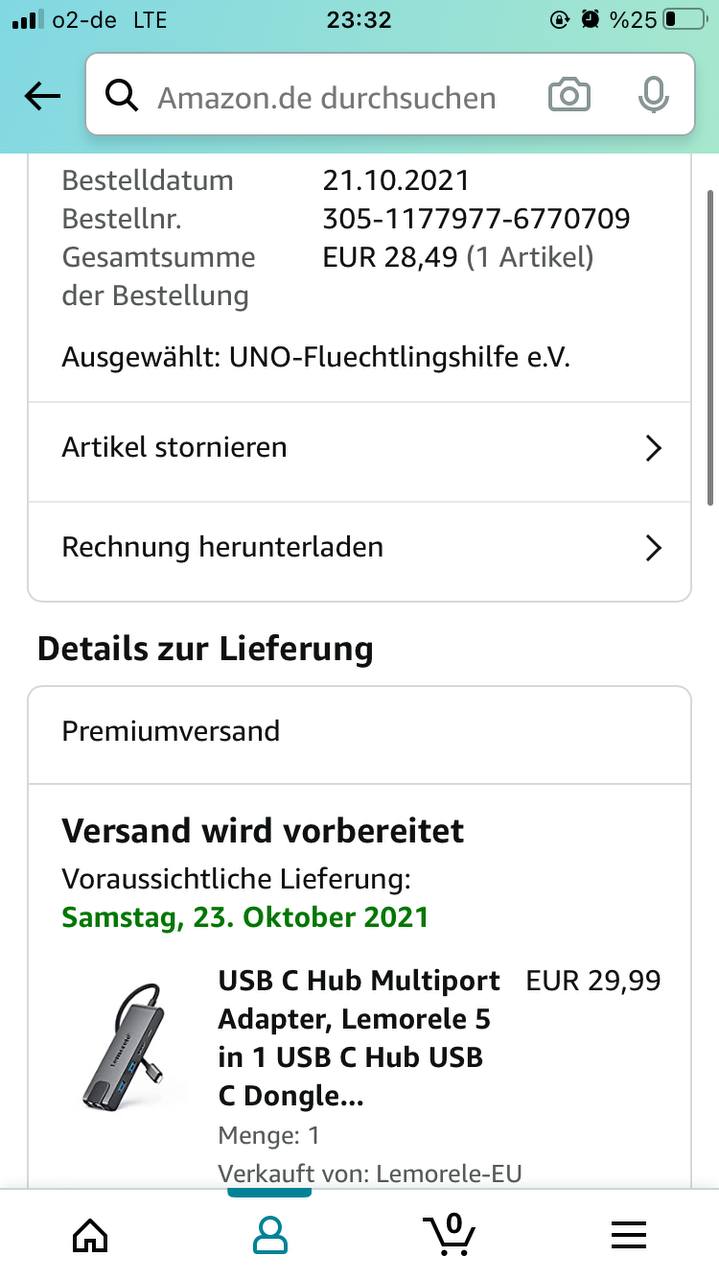719x1280 pixels.
Task: Tap the back arrow icon
Action: [x=42, y=96]
